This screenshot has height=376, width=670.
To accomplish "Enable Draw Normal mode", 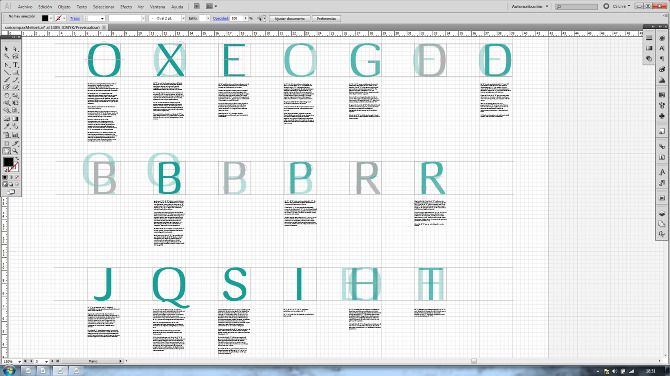I will point(6,185).
